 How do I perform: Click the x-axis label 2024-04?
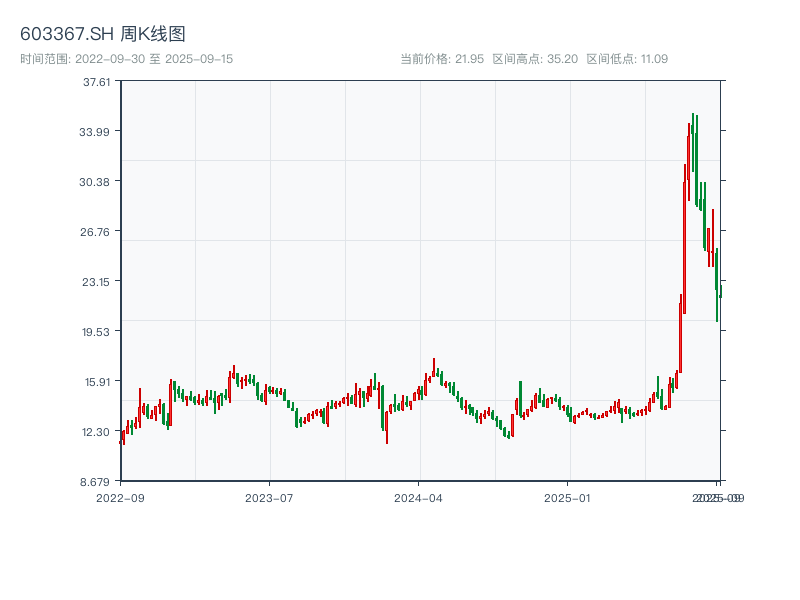(x=418, y=498)
